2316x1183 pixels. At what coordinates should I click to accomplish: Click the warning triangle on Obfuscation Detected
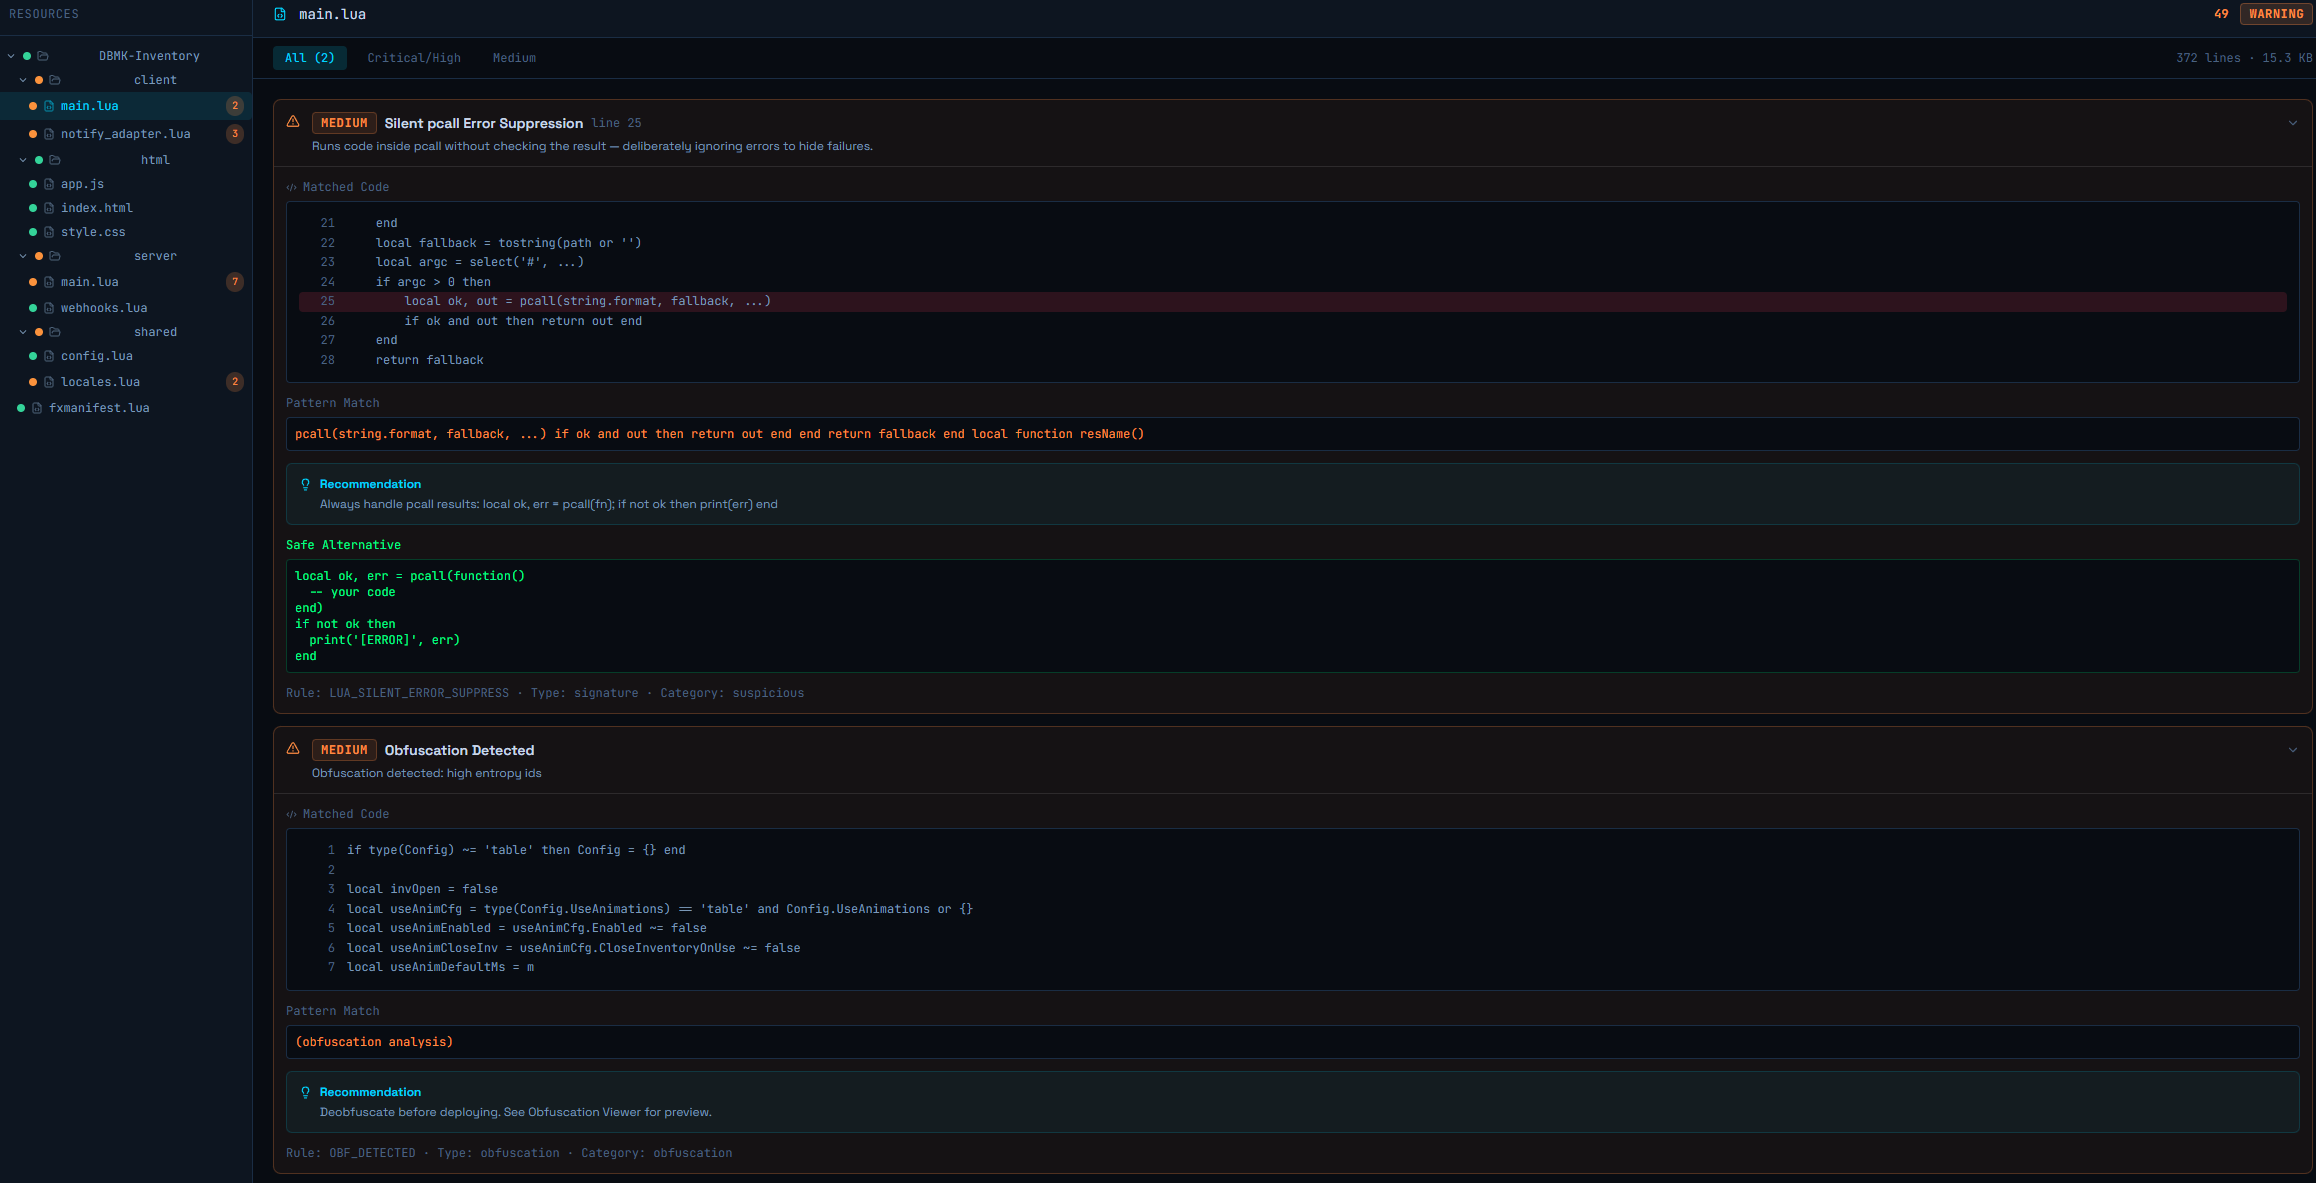[293, 749]
